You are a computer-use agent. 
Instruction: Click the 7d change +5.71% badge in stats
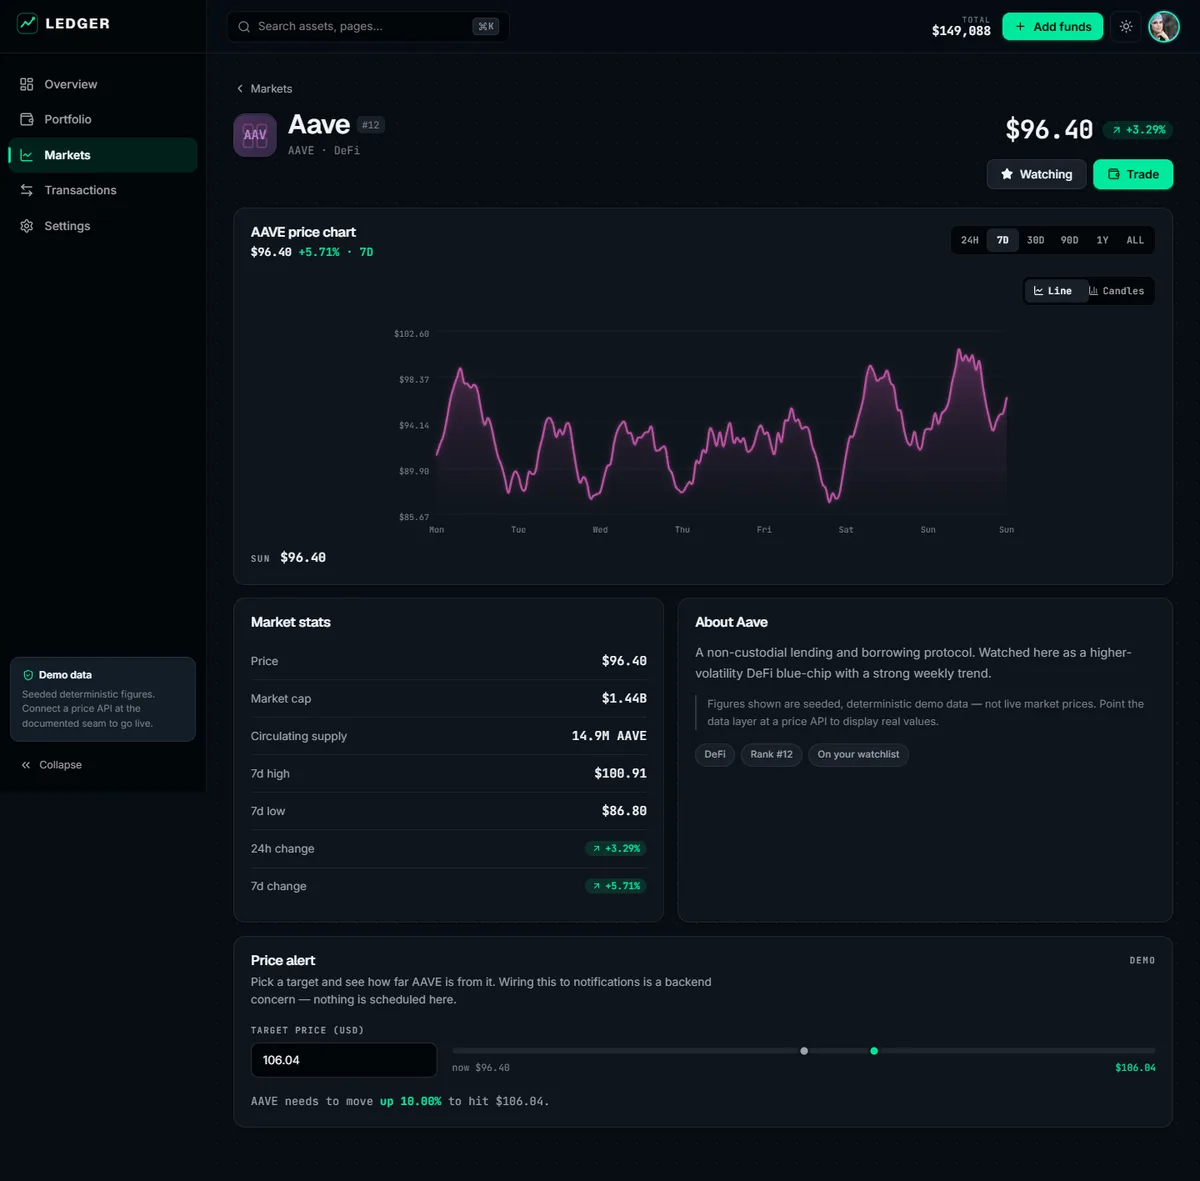click(616, 886)
